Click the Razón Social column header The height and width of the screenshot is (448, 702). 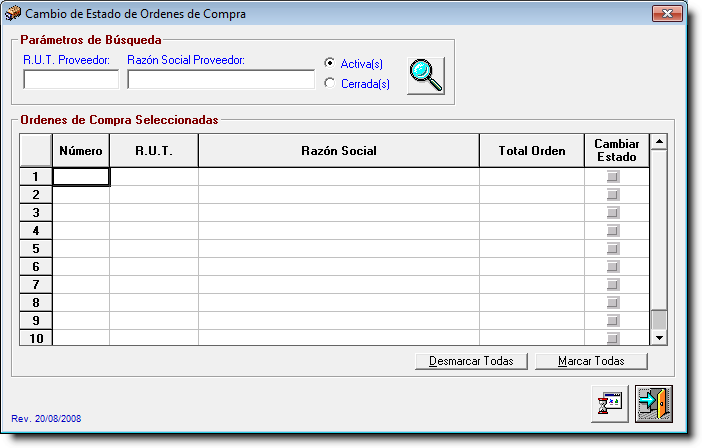pyautogui.click(x=339, y=151)
